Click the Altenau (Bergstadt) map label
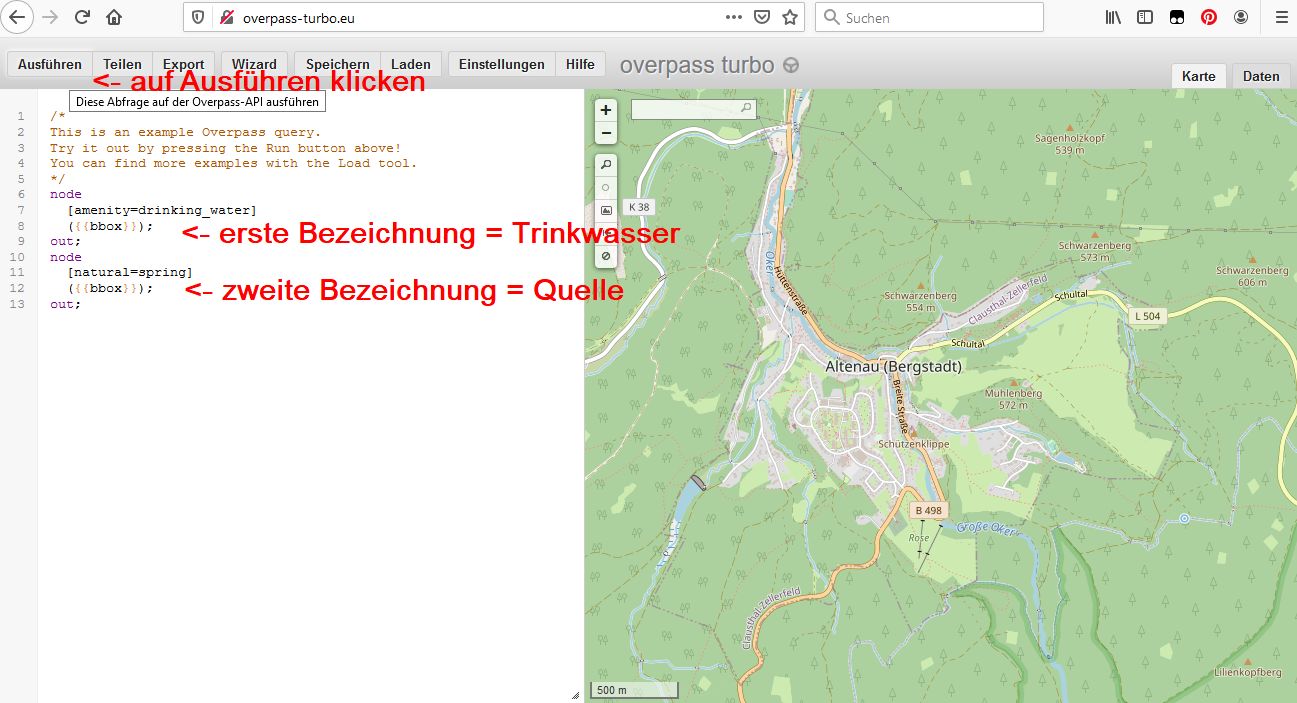 point(893,366)
